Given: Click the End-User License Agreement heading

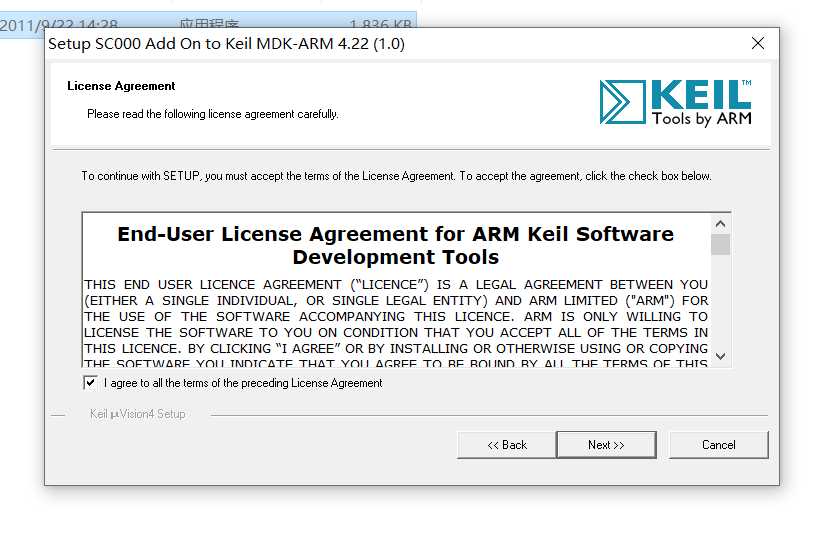Looking at the screenshot, I should 395,245.
